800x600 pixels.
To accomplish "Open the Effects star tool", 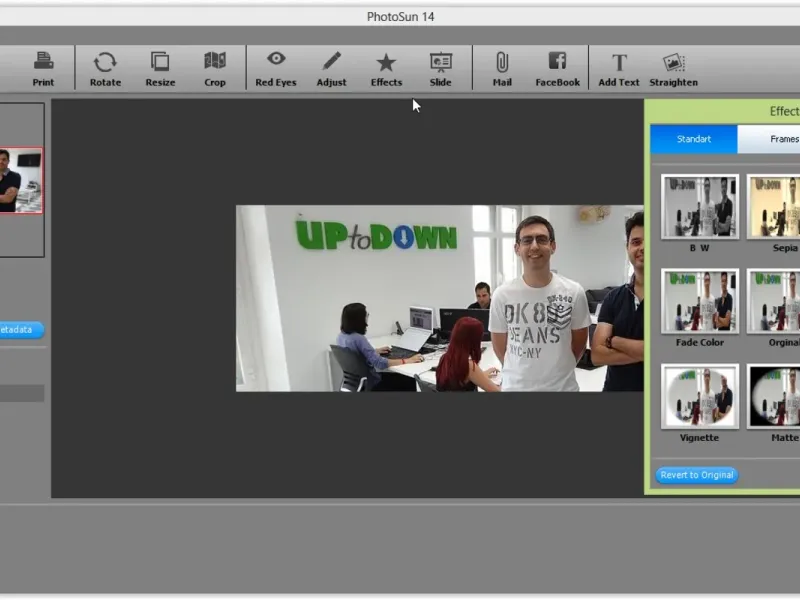I will click(386, 67).
